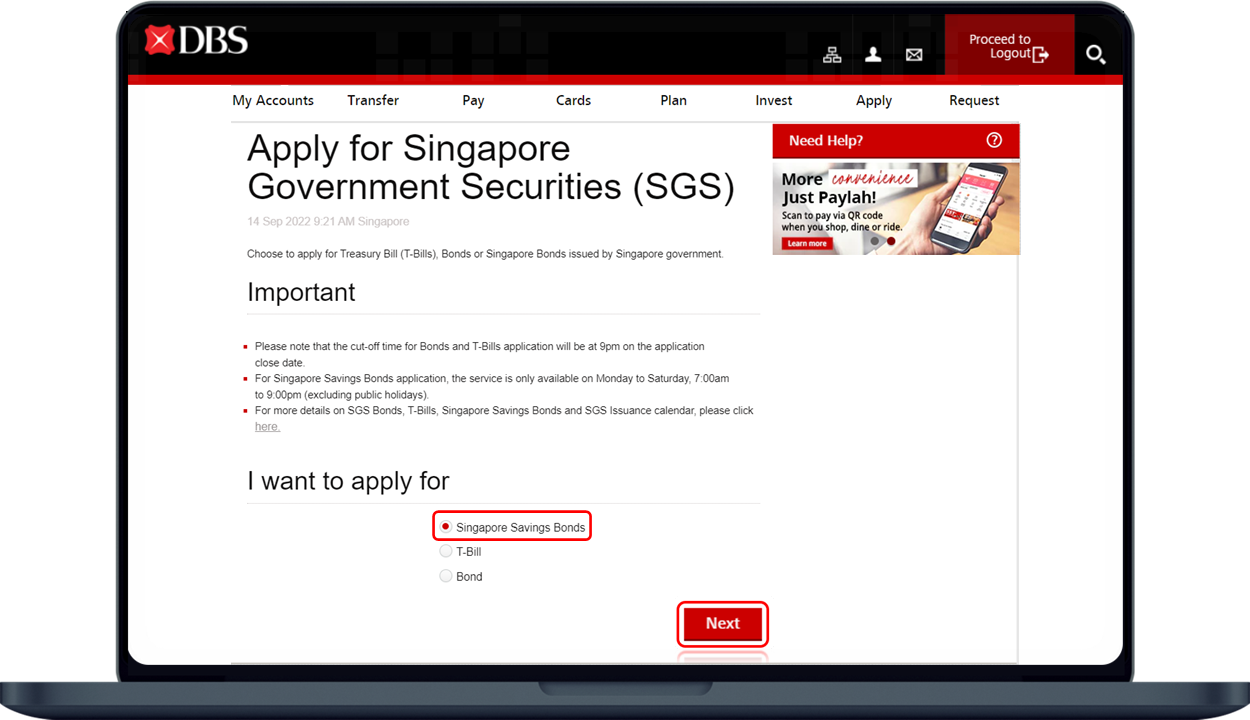Open the user profile icon
This screenshot has height=720, width=1250.
[x=873, y=55]
